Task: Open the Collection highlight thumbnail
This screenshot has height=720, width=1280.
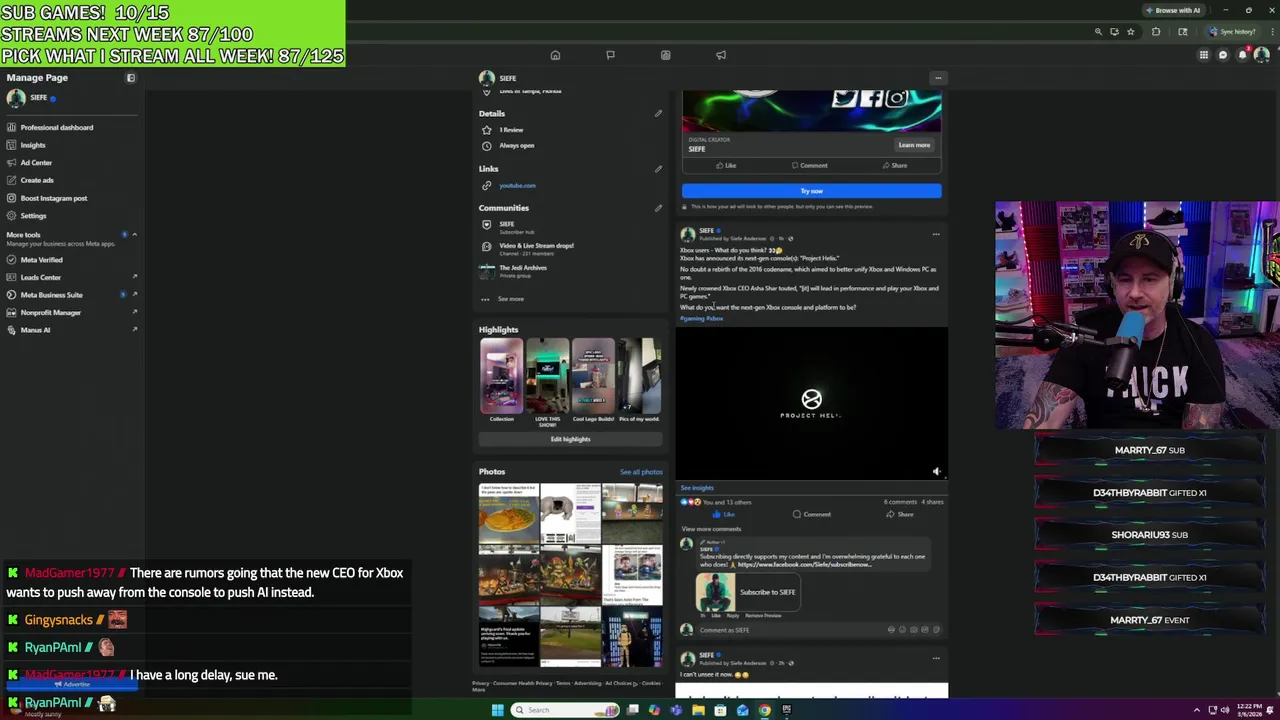Action: click(501, 377)
